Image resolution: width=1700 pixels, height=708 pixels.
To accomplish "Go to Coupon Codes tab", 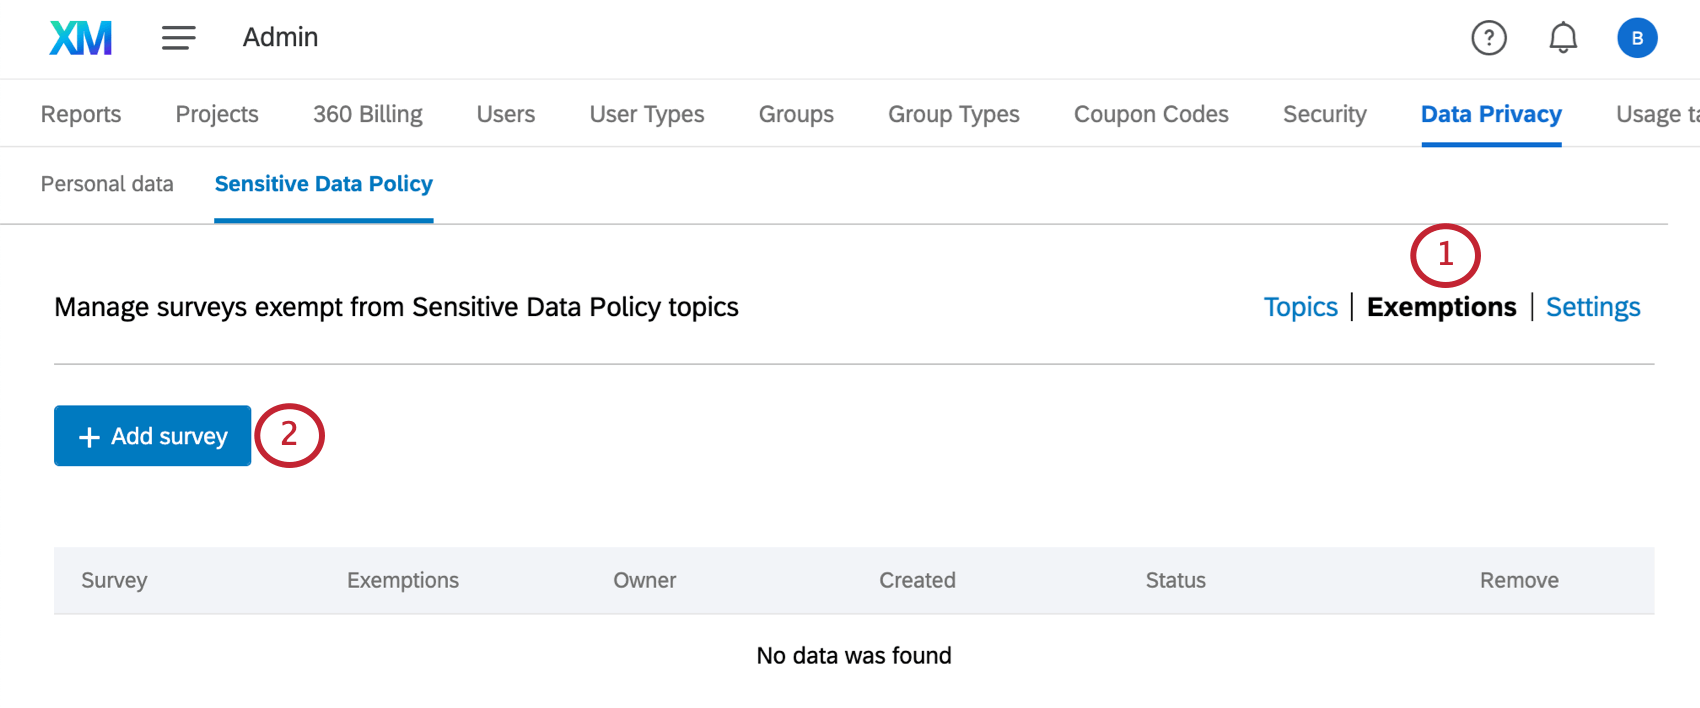I will pos(1151,114).
